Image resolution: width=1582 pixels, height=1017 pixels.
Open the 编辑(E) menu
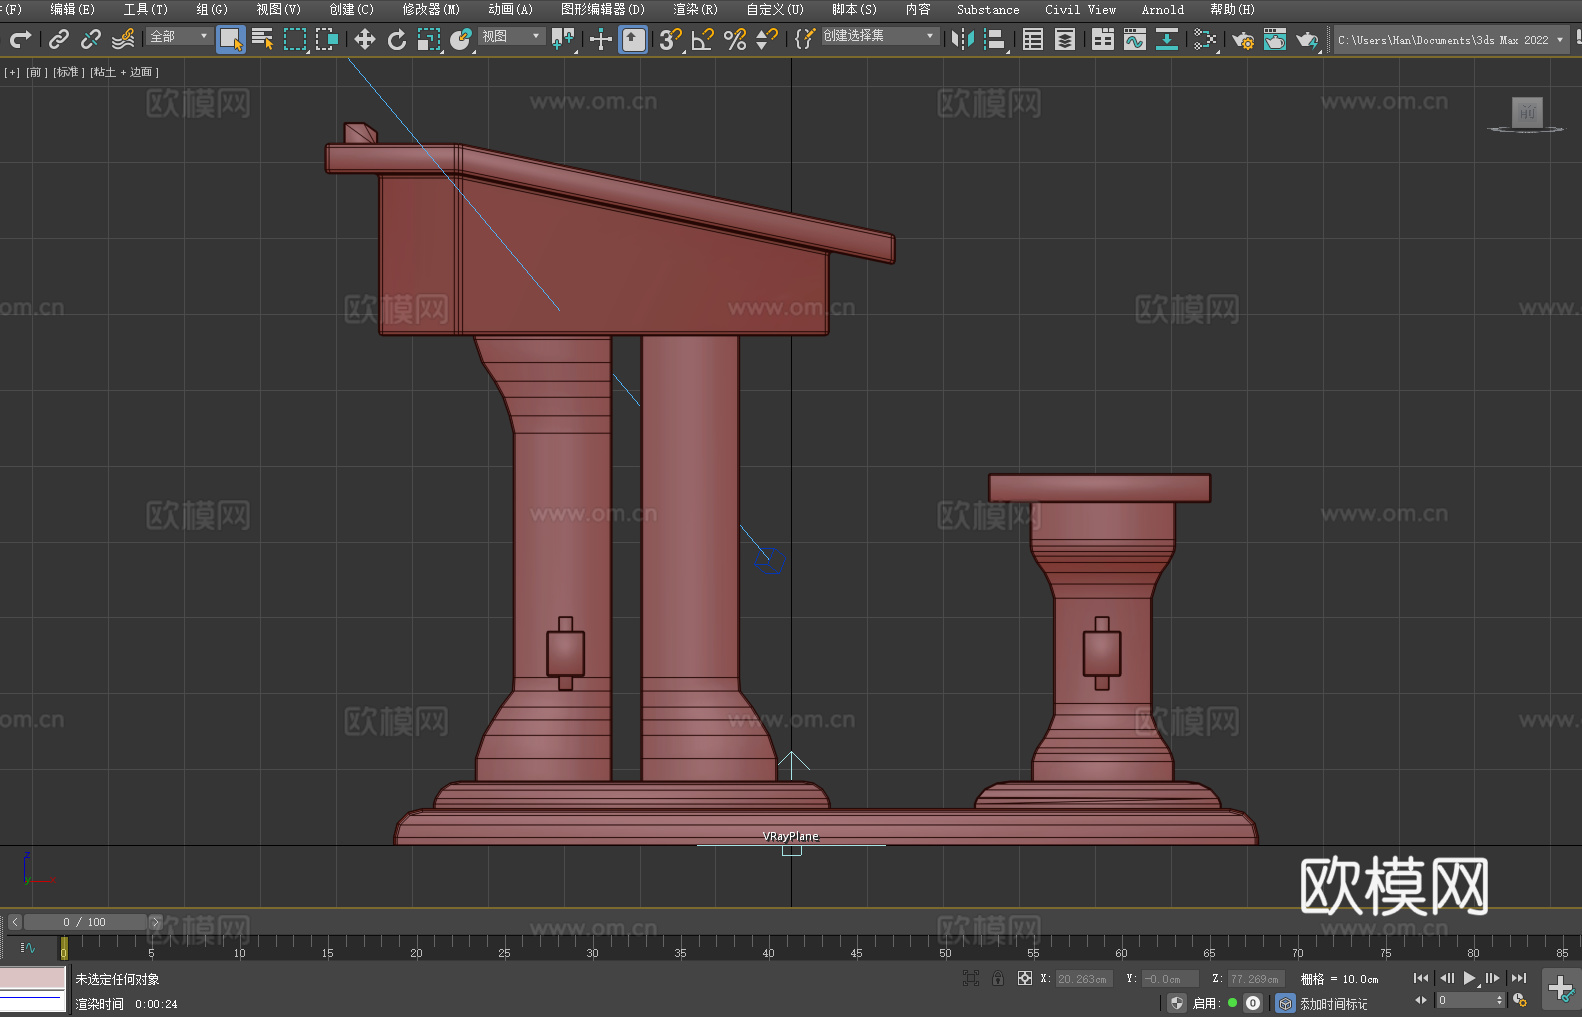pyautogui.click(x=72, y=9)
